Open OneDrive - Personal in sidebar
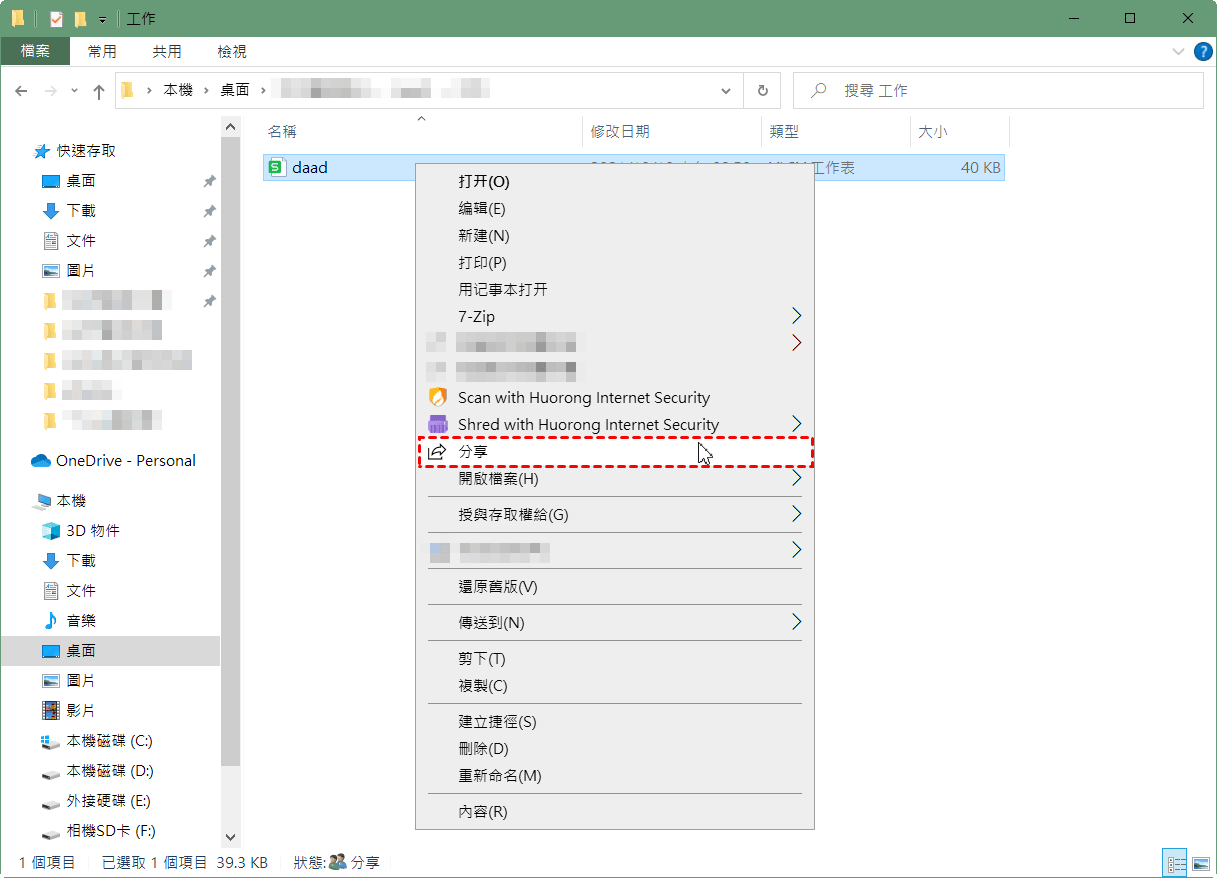Image resolution: width=1217 pixels, height=878 pixels. point(125,461)
